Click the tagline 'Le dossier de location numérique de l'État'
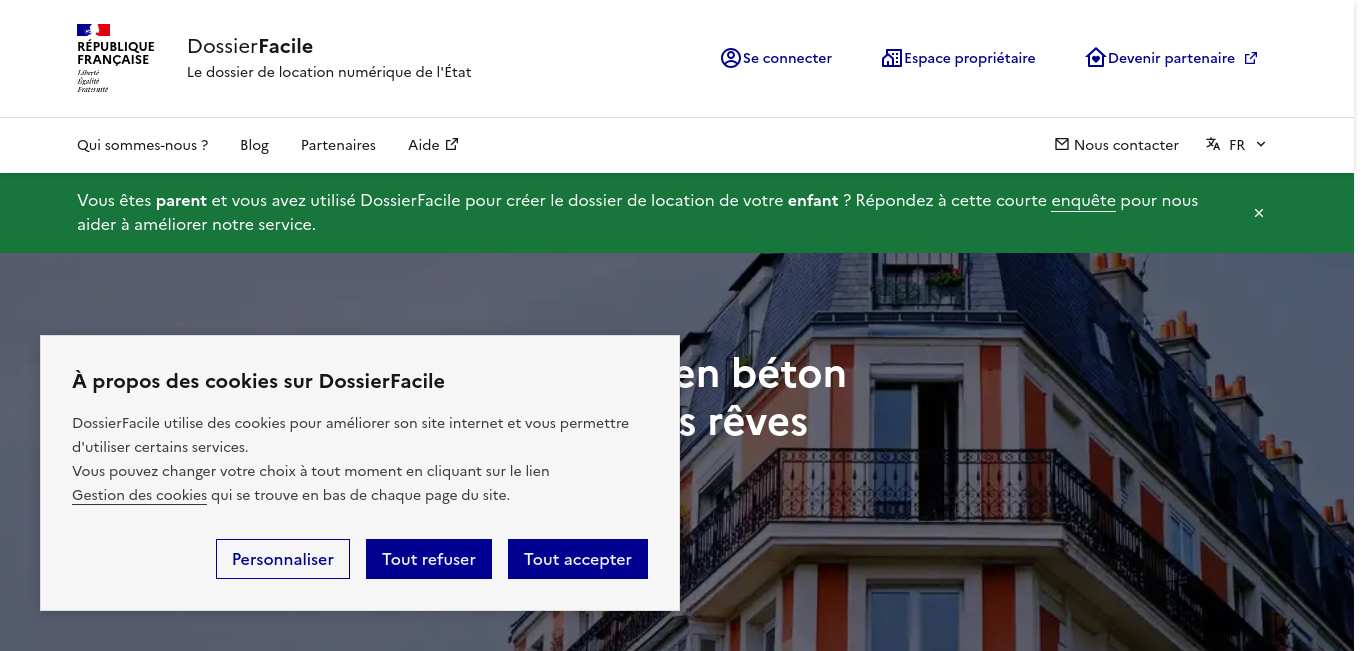Screen dimensions: 1366x651 (x=329, y=72)
